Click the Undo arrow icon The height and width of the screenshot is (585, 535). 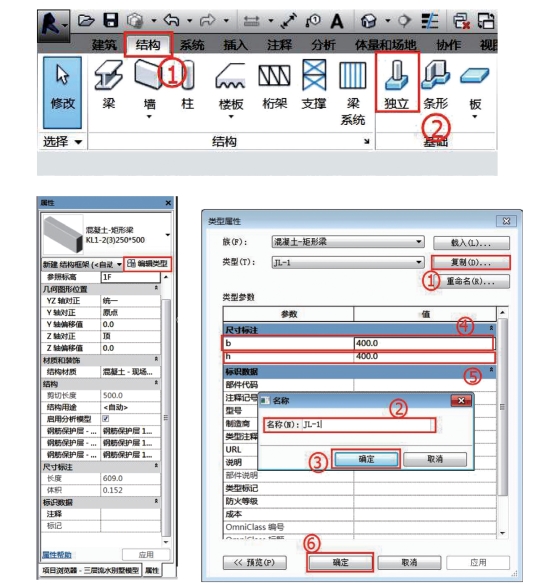[171, 20]
